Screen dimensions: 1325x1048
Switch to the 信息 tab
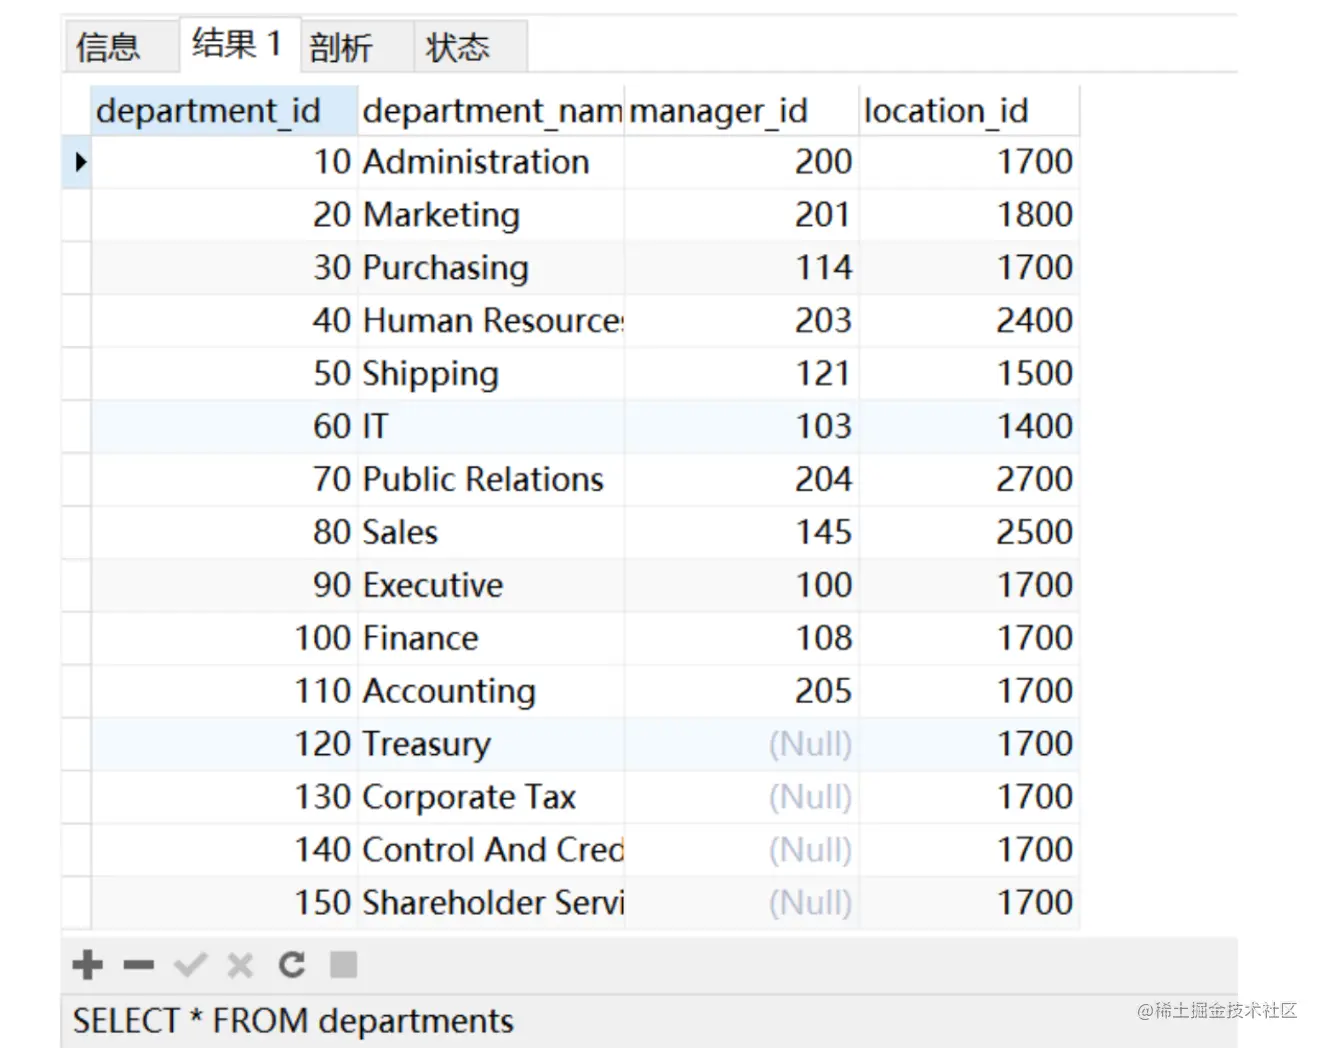[x=108, y=47]
